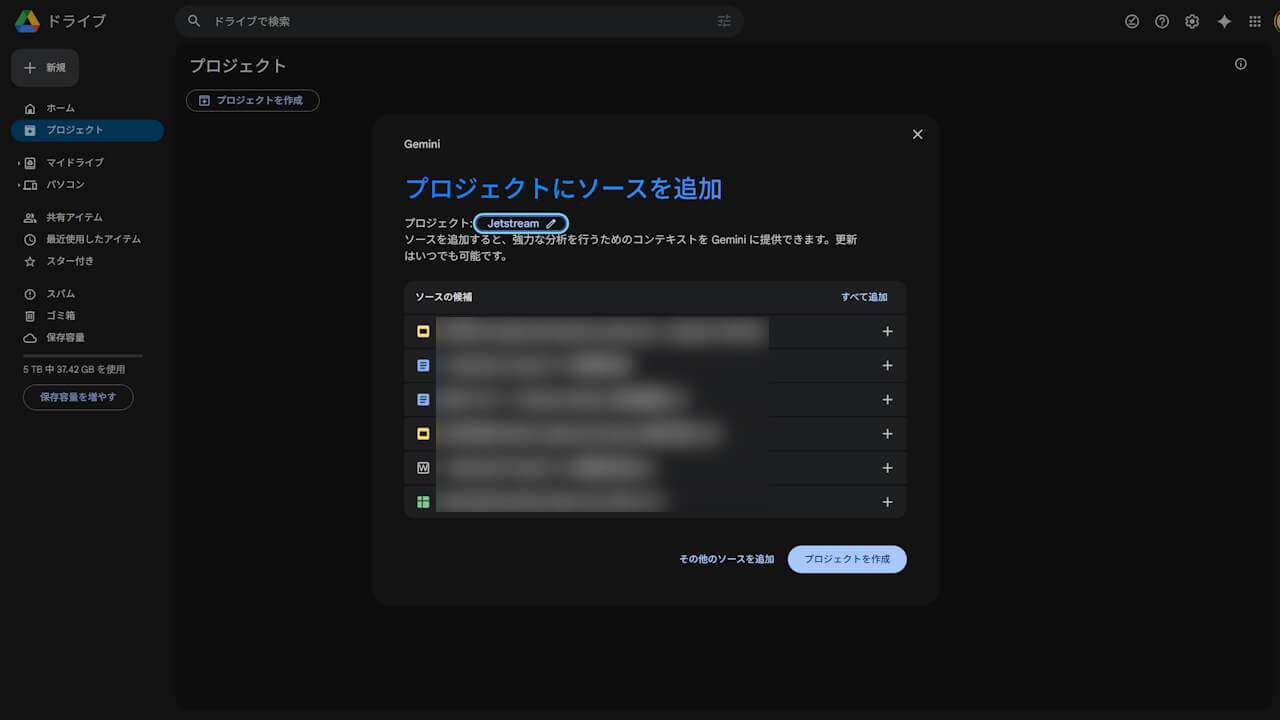Click the 新規 button
1280x720 pixels.
coord(45,67)
